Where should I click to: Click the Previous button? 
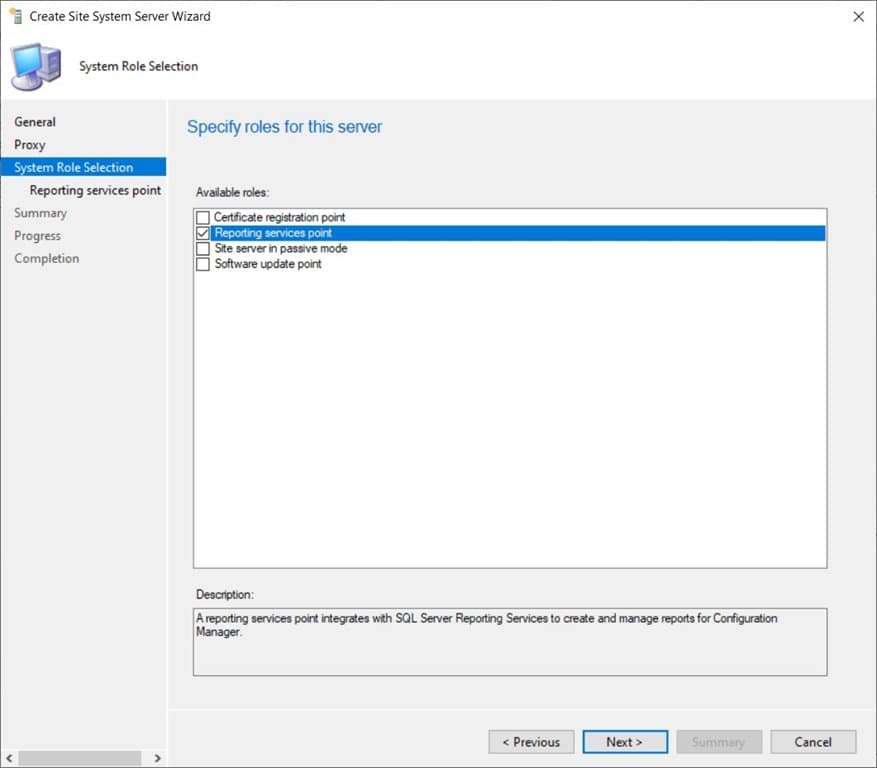[x=531, y=742]
